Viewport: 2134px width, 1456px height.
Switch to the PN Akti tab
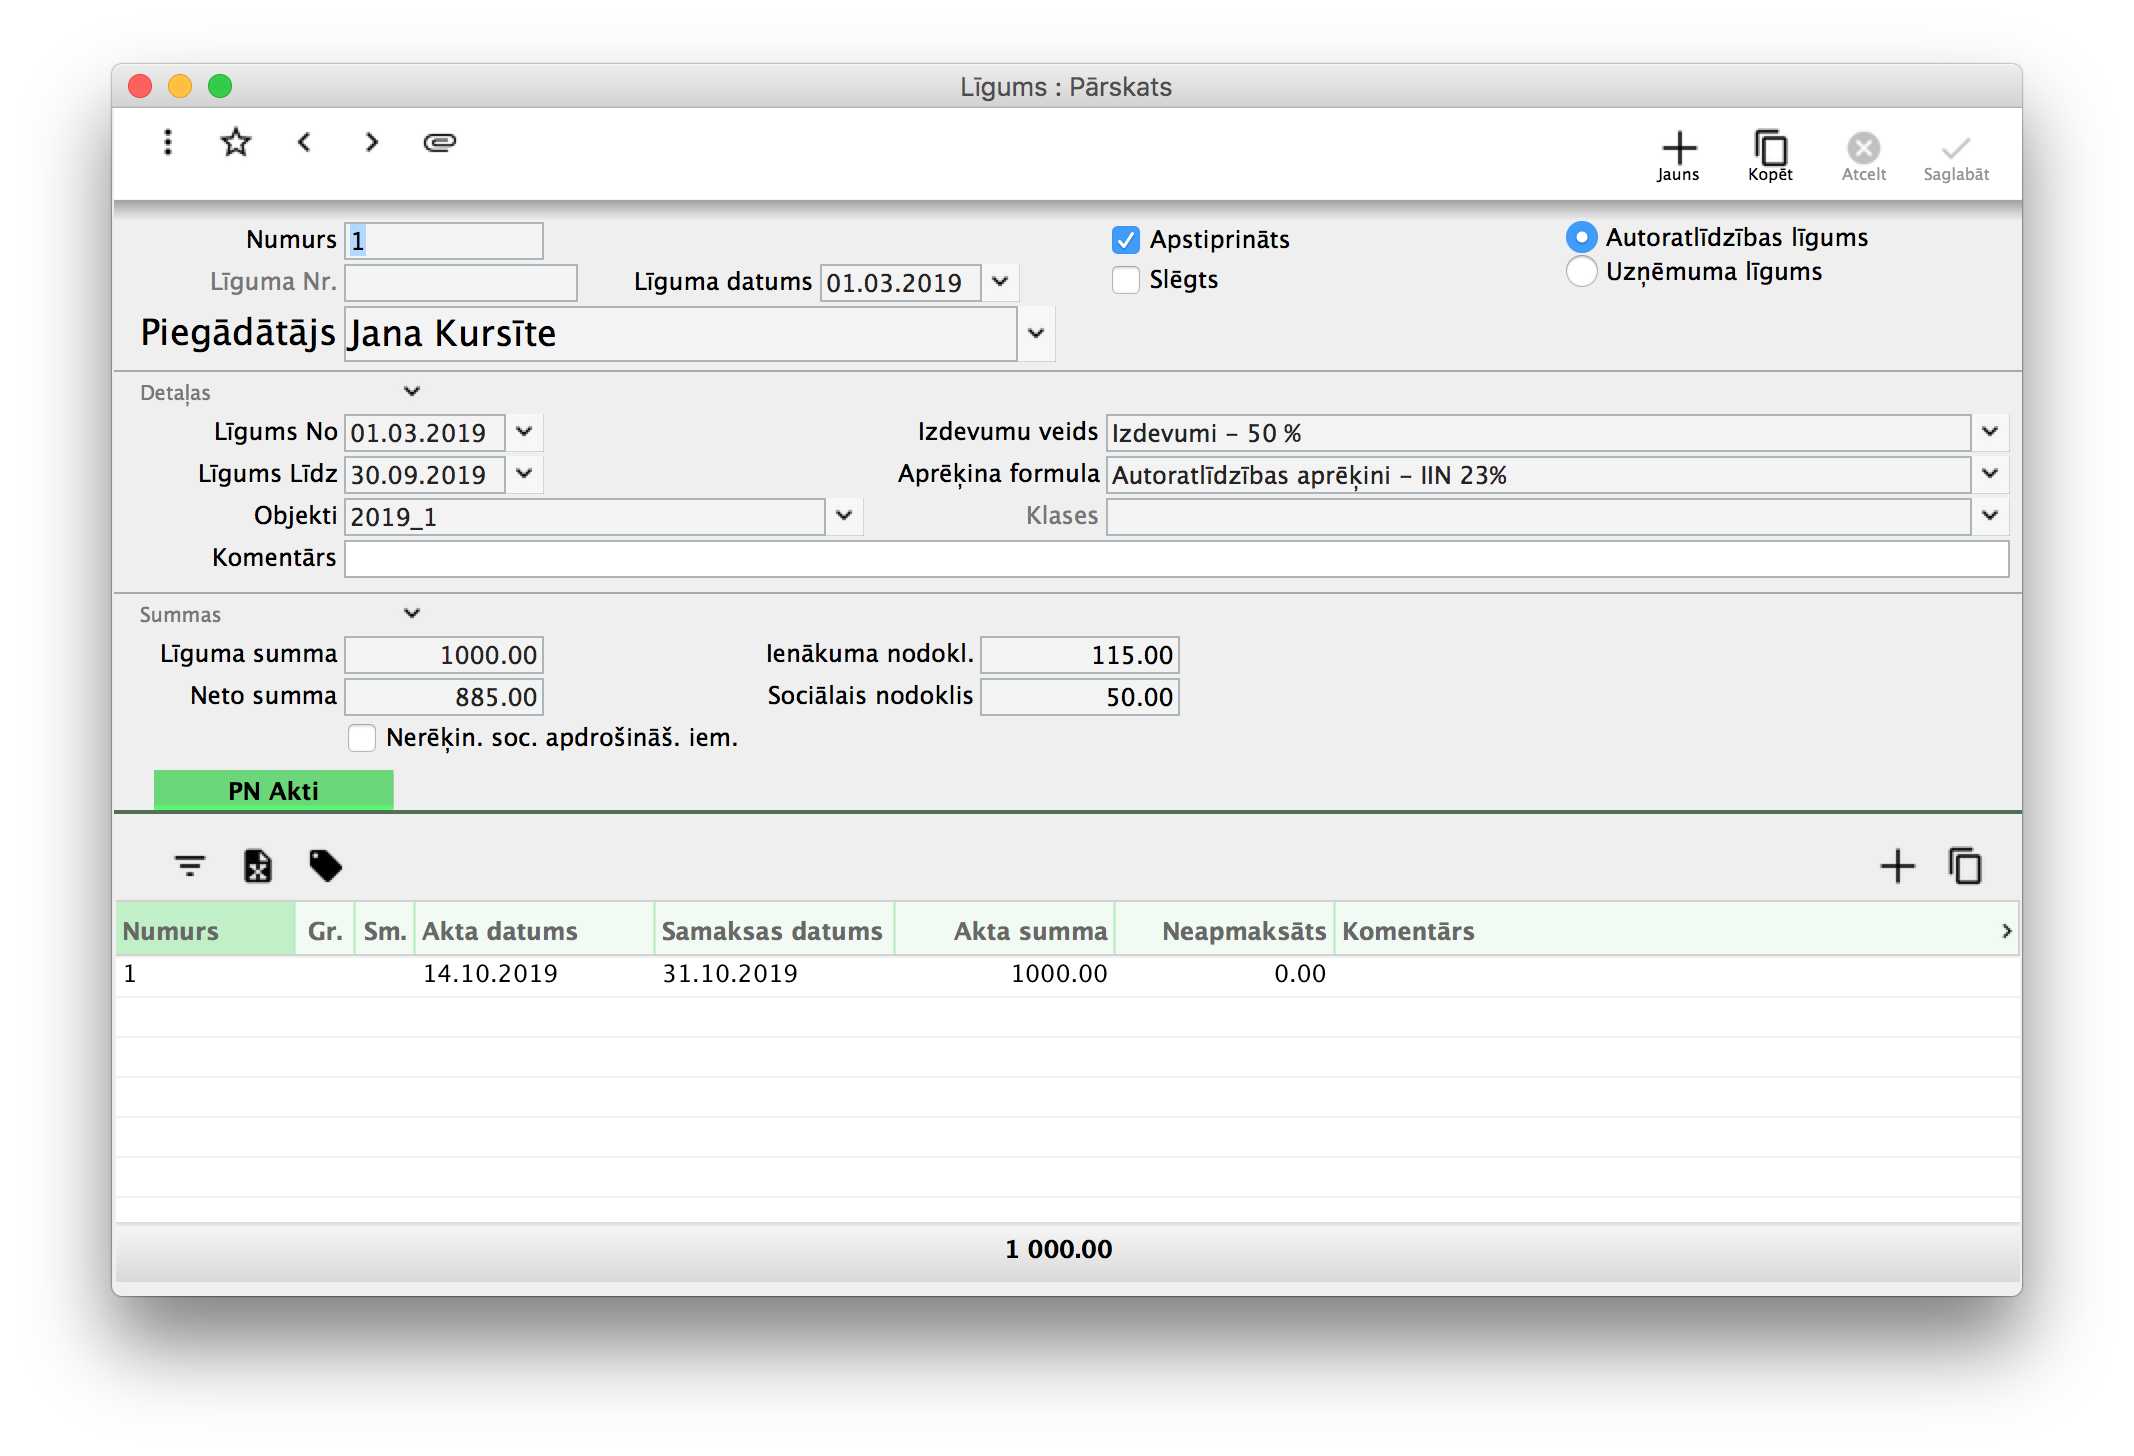click(x=273, y=790)
